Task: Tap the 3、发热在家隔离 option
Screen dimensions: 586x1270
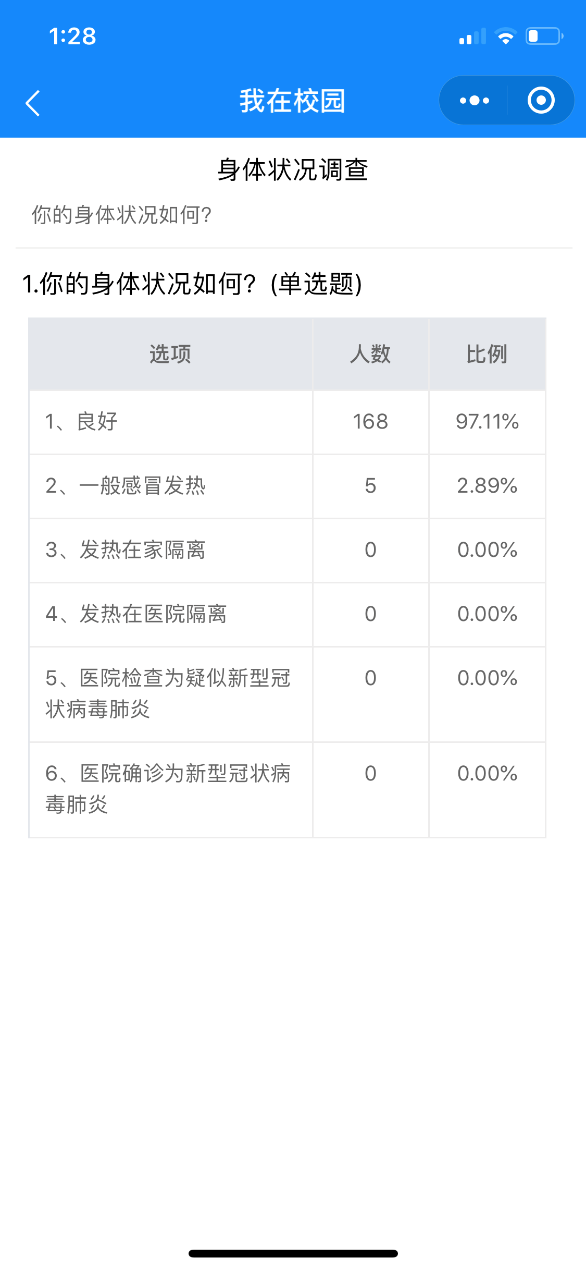Action: (x=125, y=550)
